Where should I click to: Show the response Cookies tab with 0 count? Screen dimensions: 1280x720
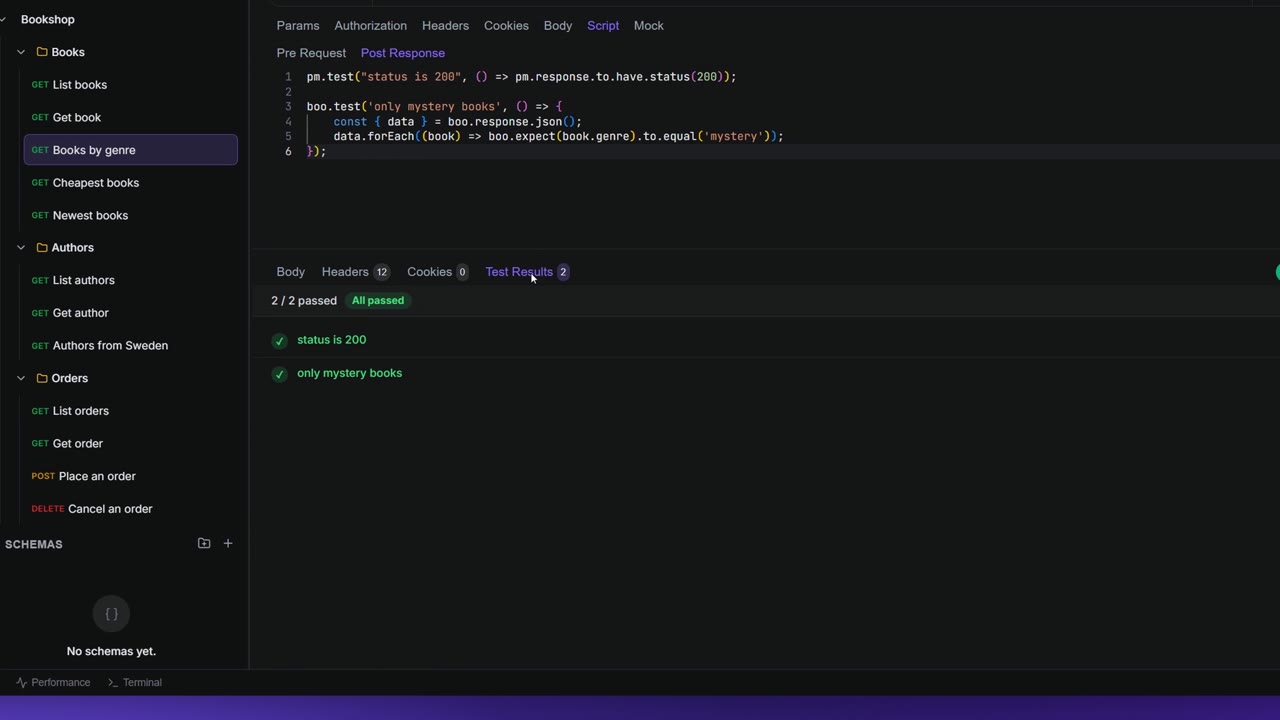[438, 272]
